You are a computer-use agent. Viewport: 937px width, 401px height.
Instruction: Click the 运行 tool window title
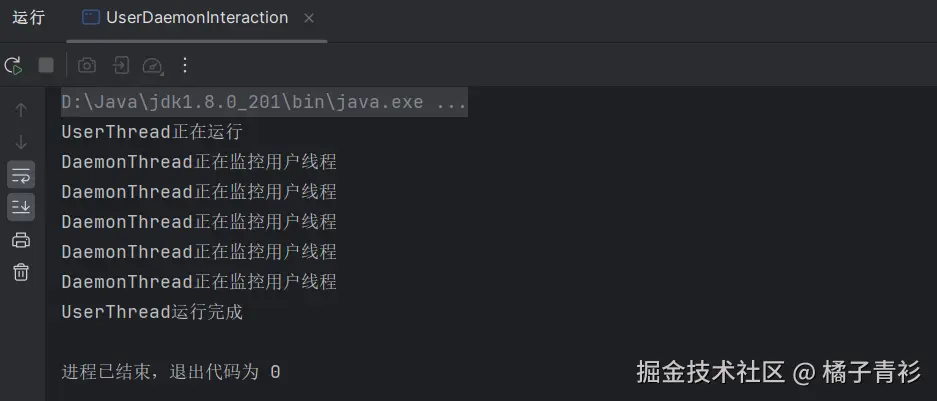pos(29,18)
